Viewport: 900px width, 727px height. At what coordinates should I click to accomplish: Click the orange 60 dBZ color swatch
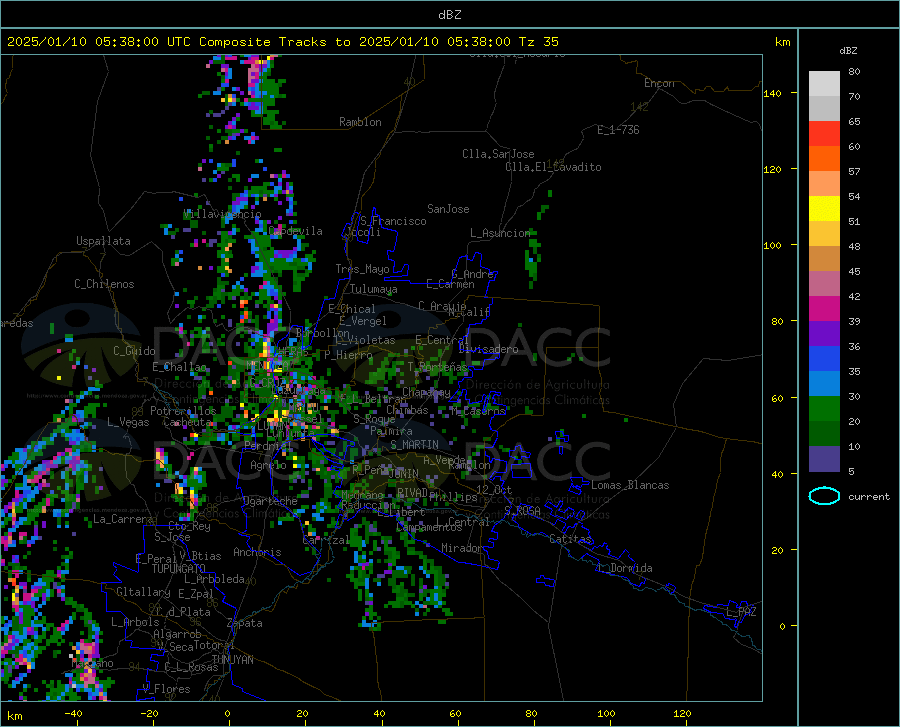824,158
